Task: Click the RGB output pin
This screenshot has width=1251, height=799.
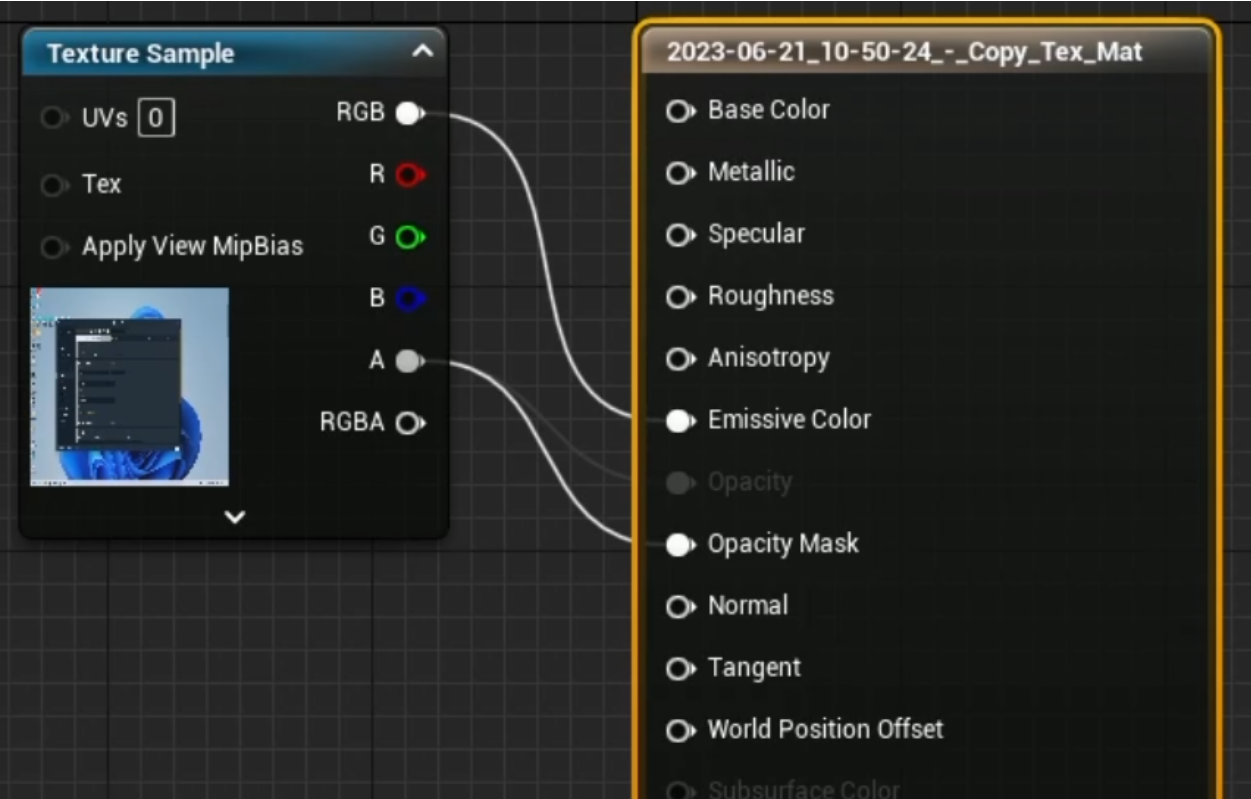Action: pyautogui.click(x=408, y=114)
